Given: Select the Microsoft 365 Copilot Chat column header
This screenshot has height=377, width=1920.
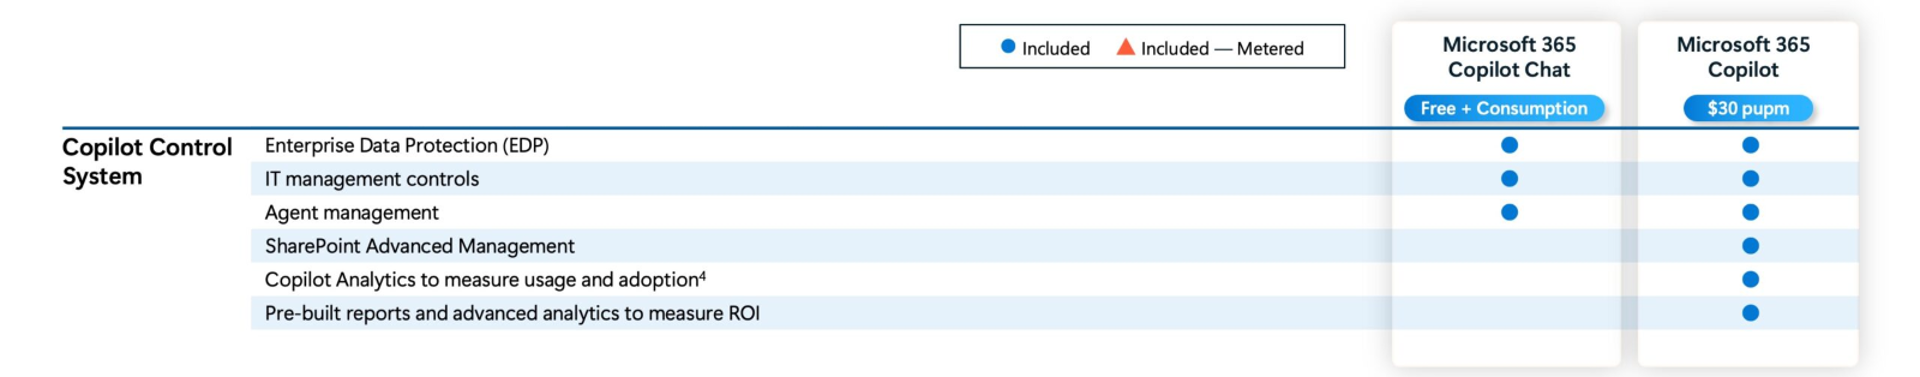Looking at the screenshot, I should coord(1509,57).
